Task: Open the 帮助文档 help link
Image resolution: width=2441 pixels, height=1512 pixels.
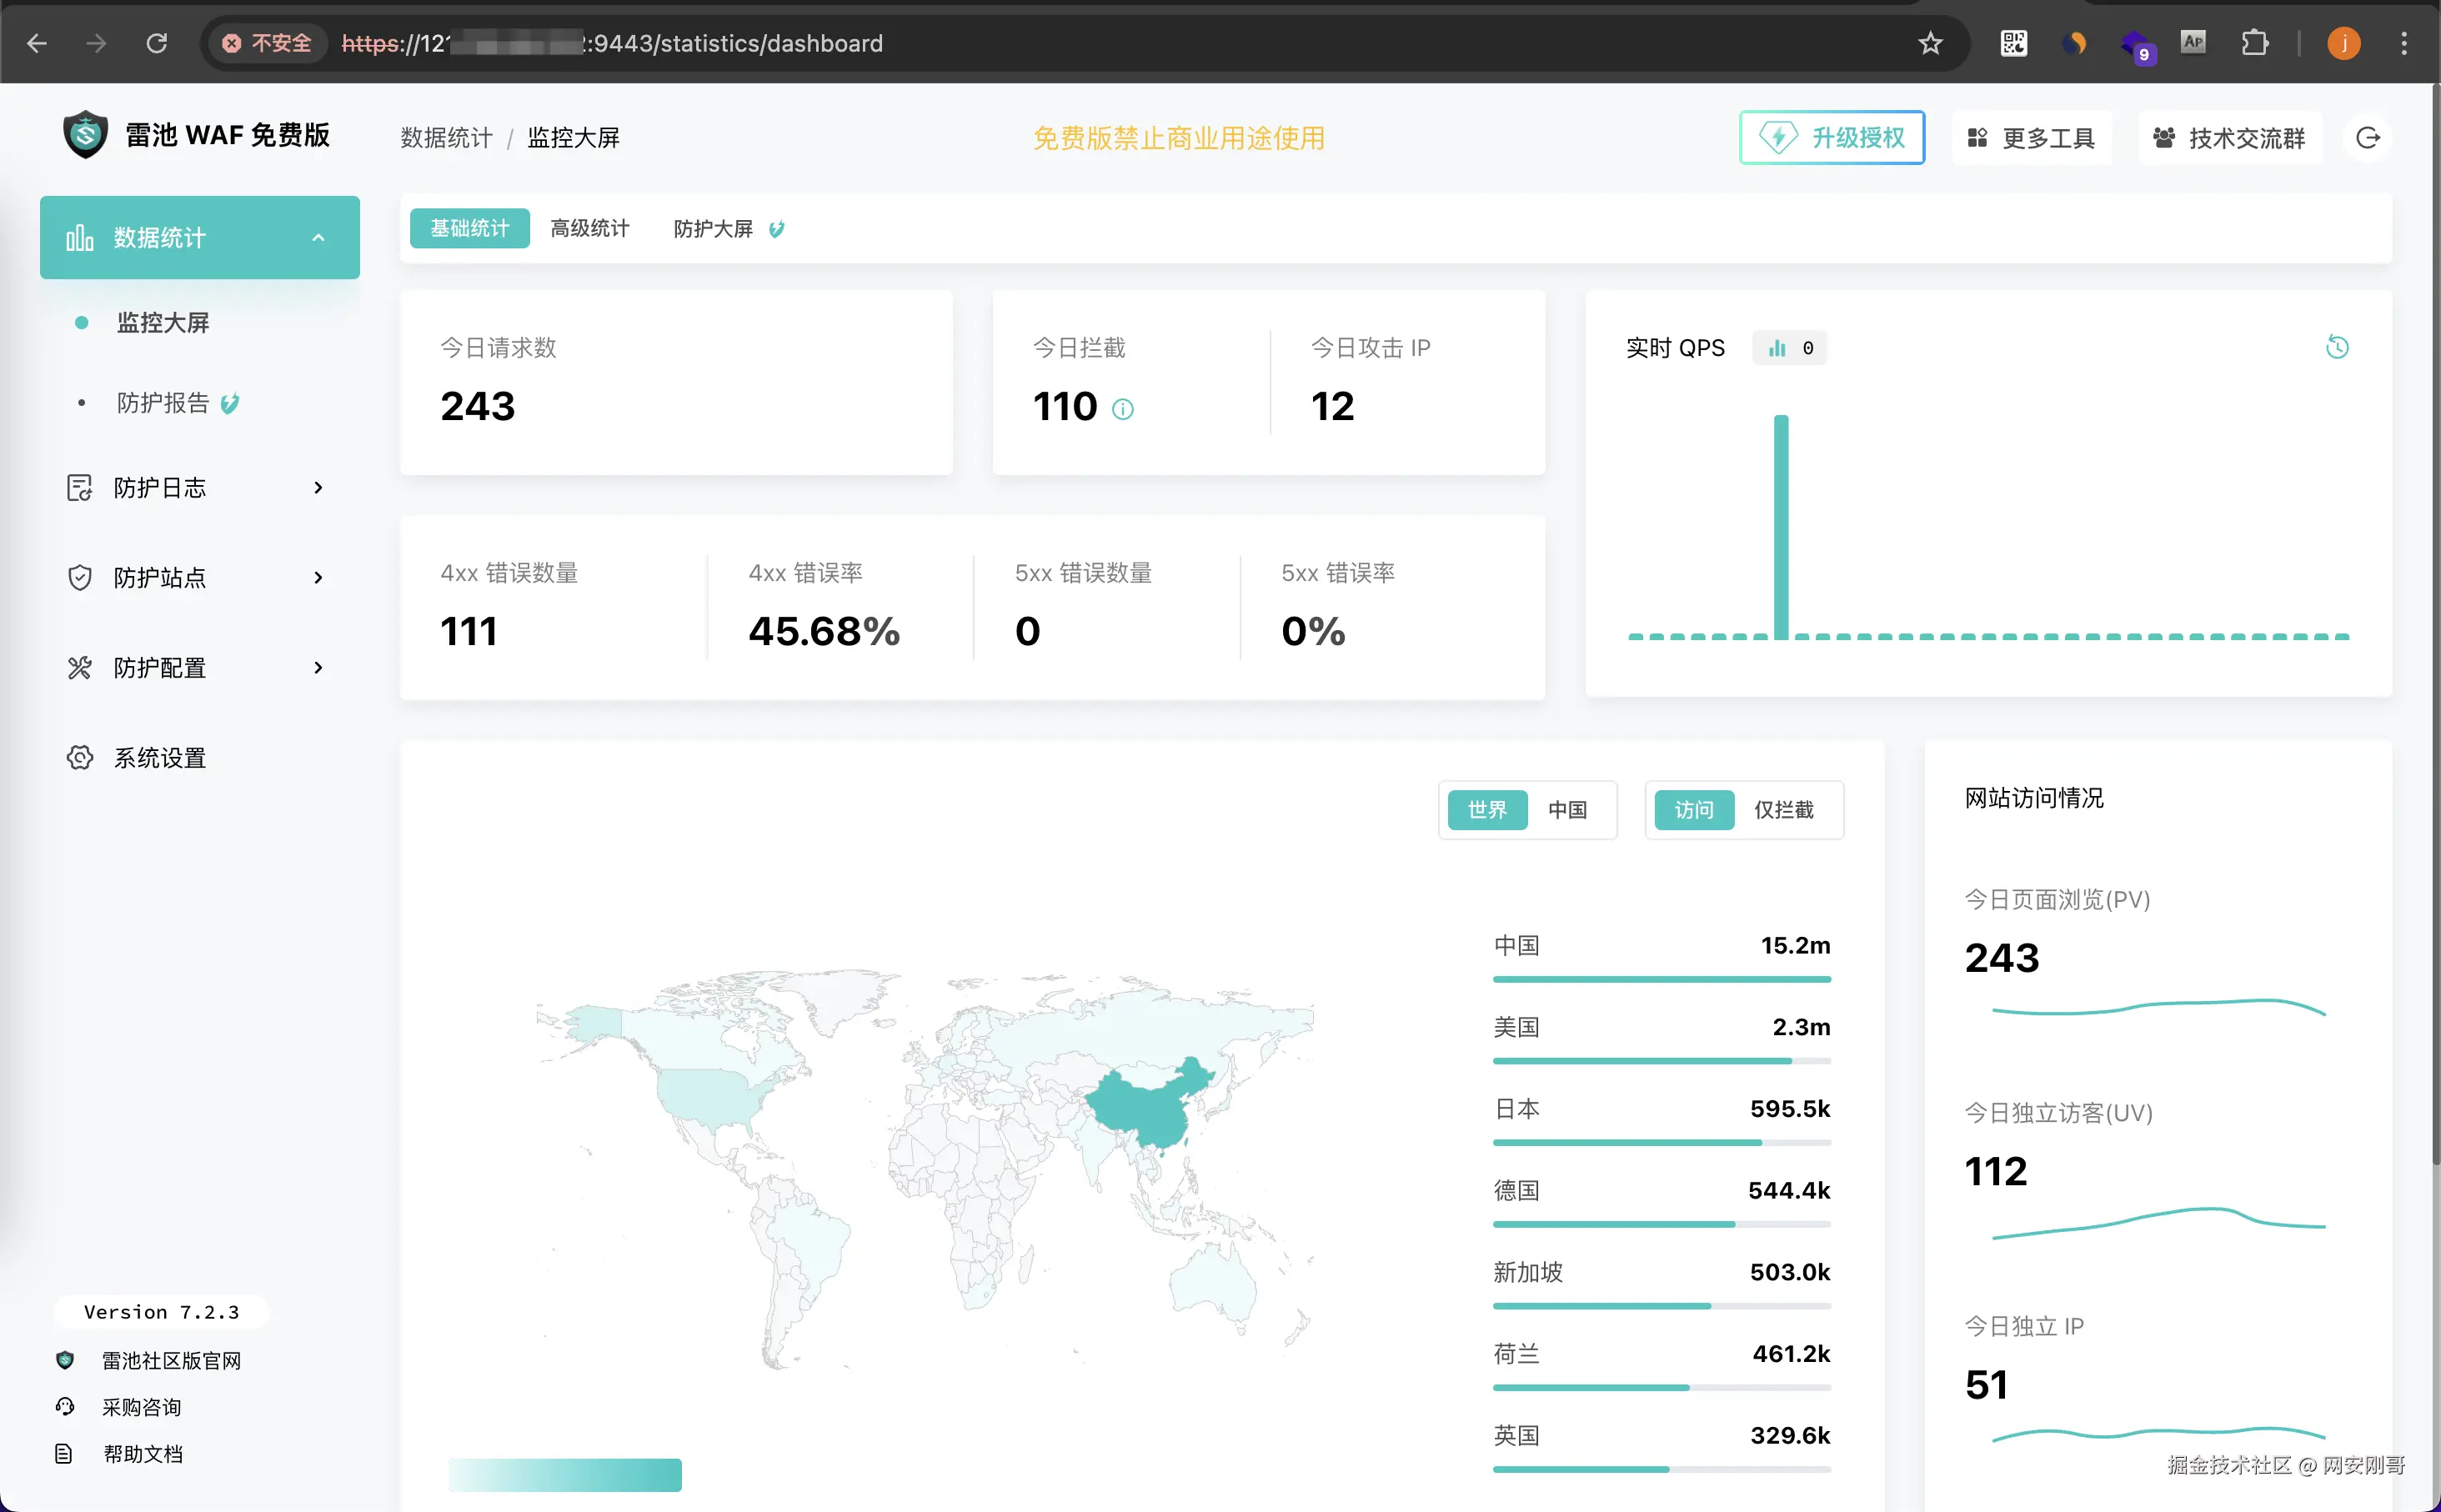Action: tap(143, 1454)
